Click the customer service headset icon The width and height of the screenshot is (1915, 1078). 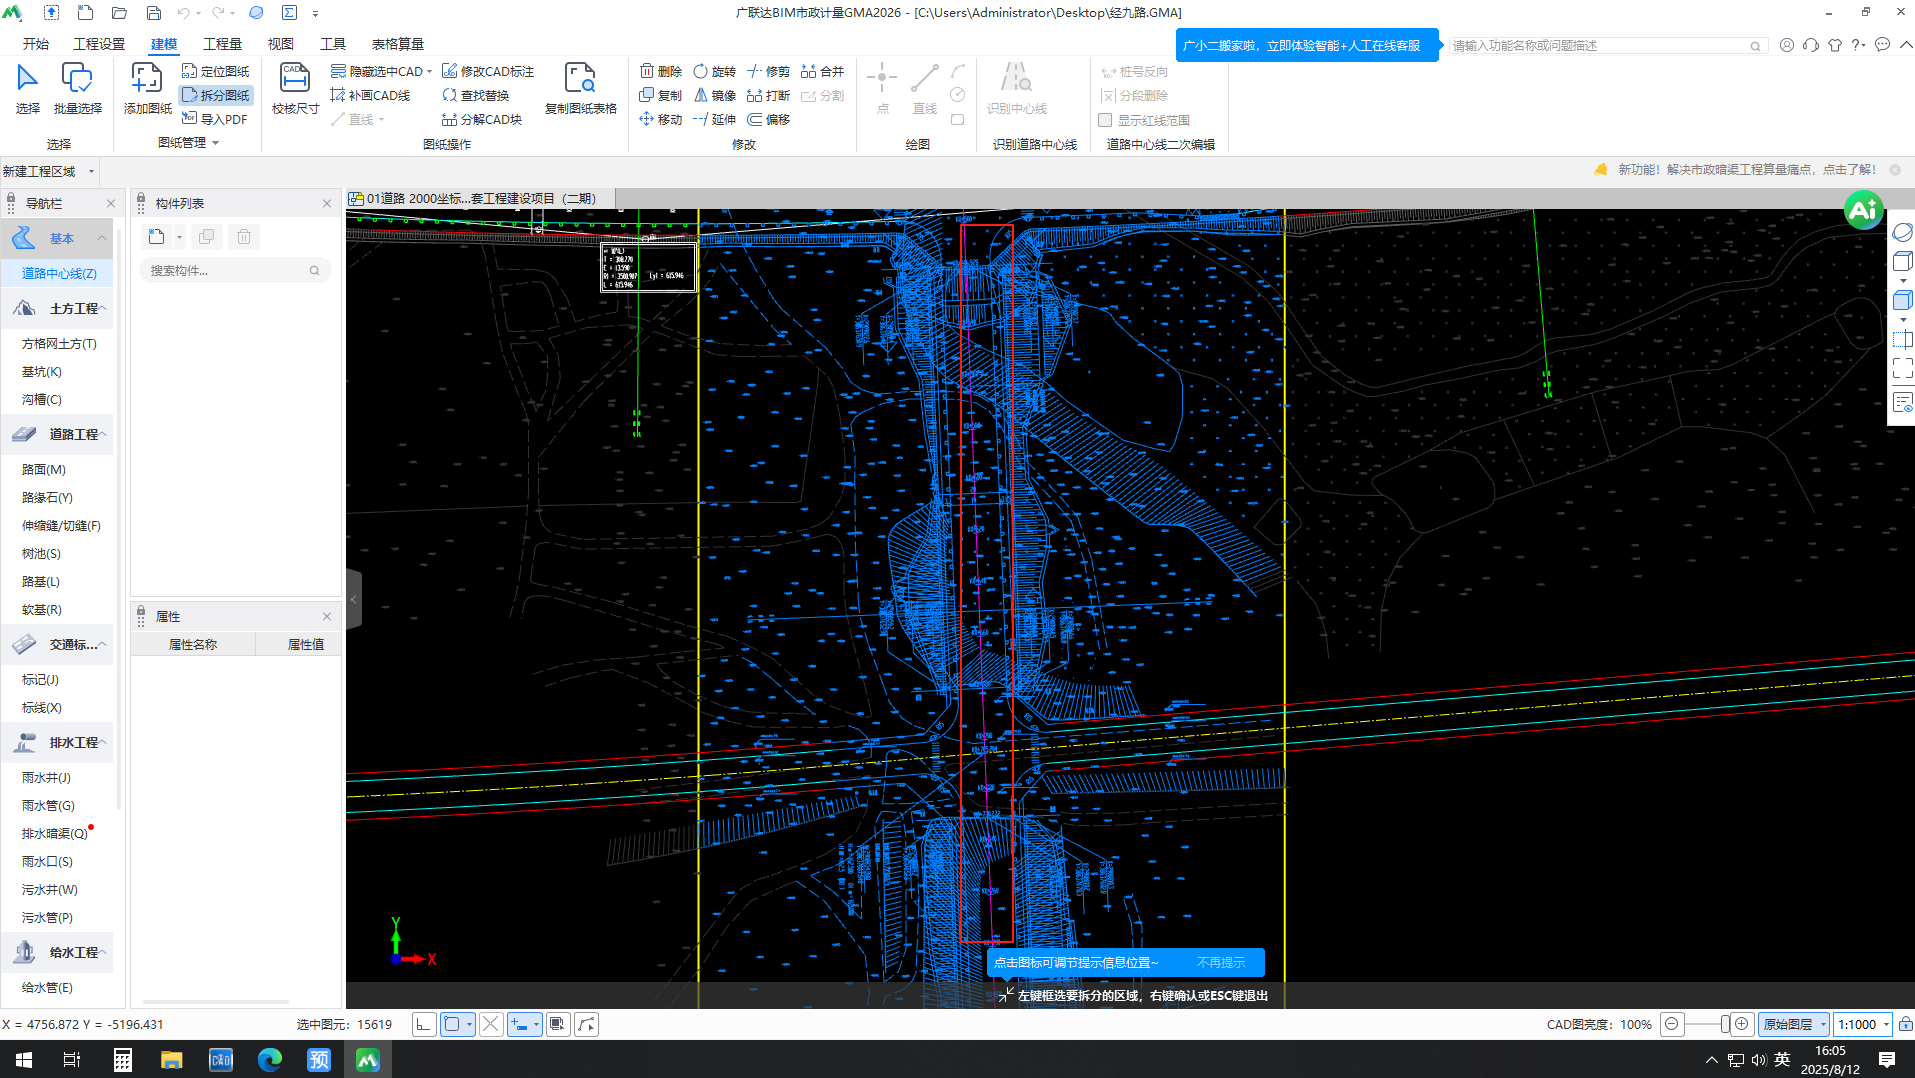coord(1810,45)
